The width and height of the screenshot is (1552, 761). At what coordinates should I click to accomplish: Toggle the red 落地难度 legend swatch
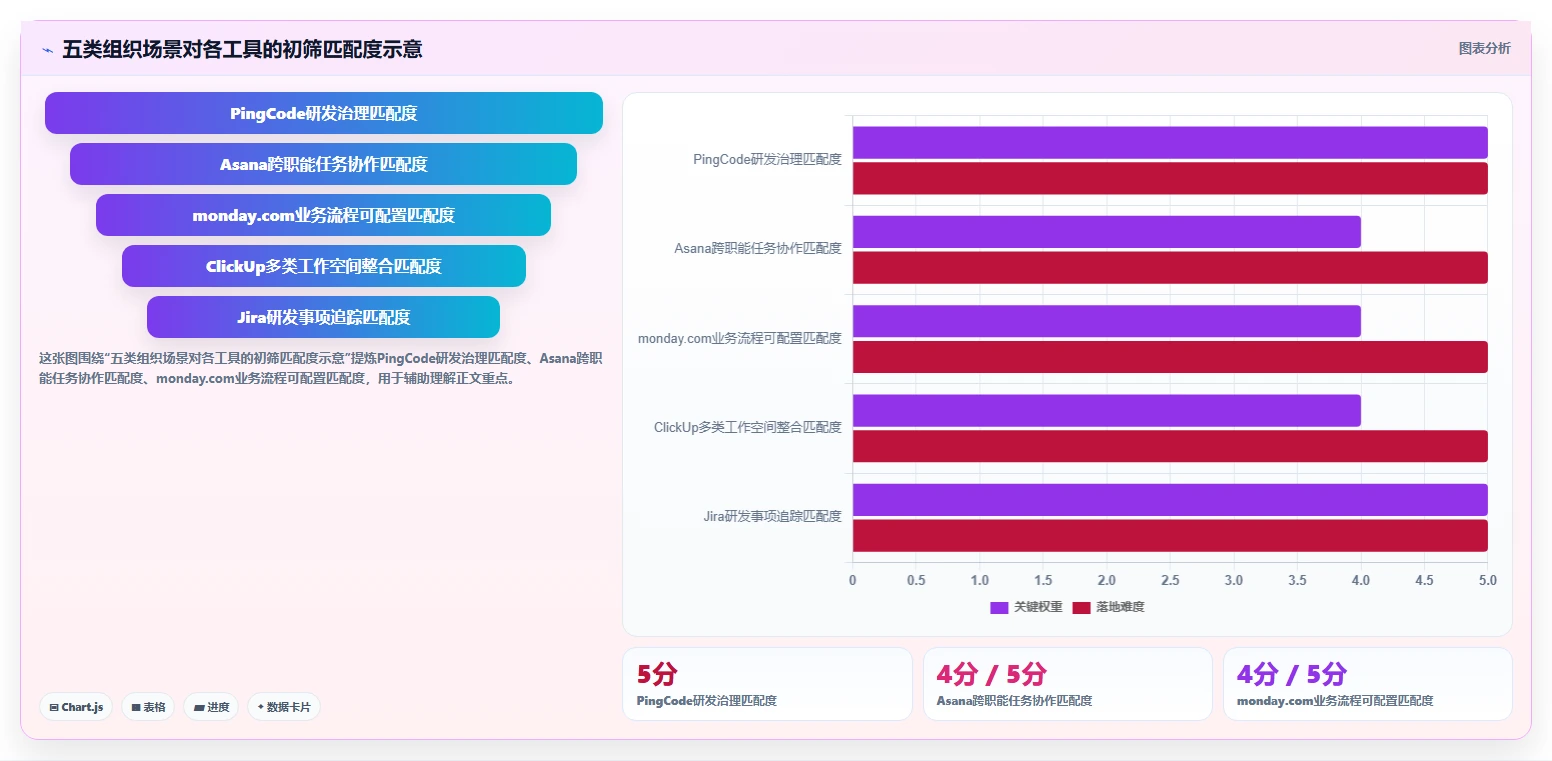[1081, 607]
